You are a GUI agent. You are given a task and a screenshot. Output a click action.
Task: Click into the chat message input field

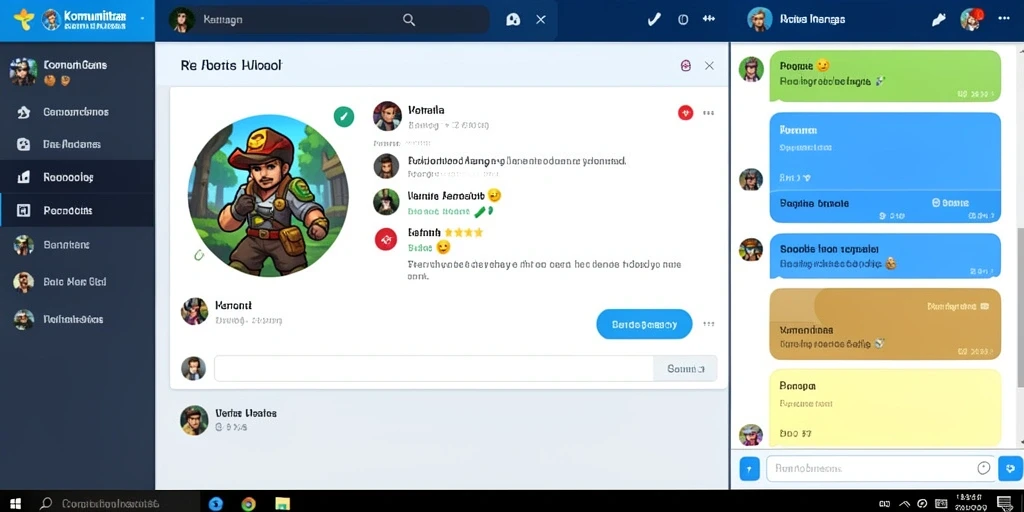coord(882,468)
